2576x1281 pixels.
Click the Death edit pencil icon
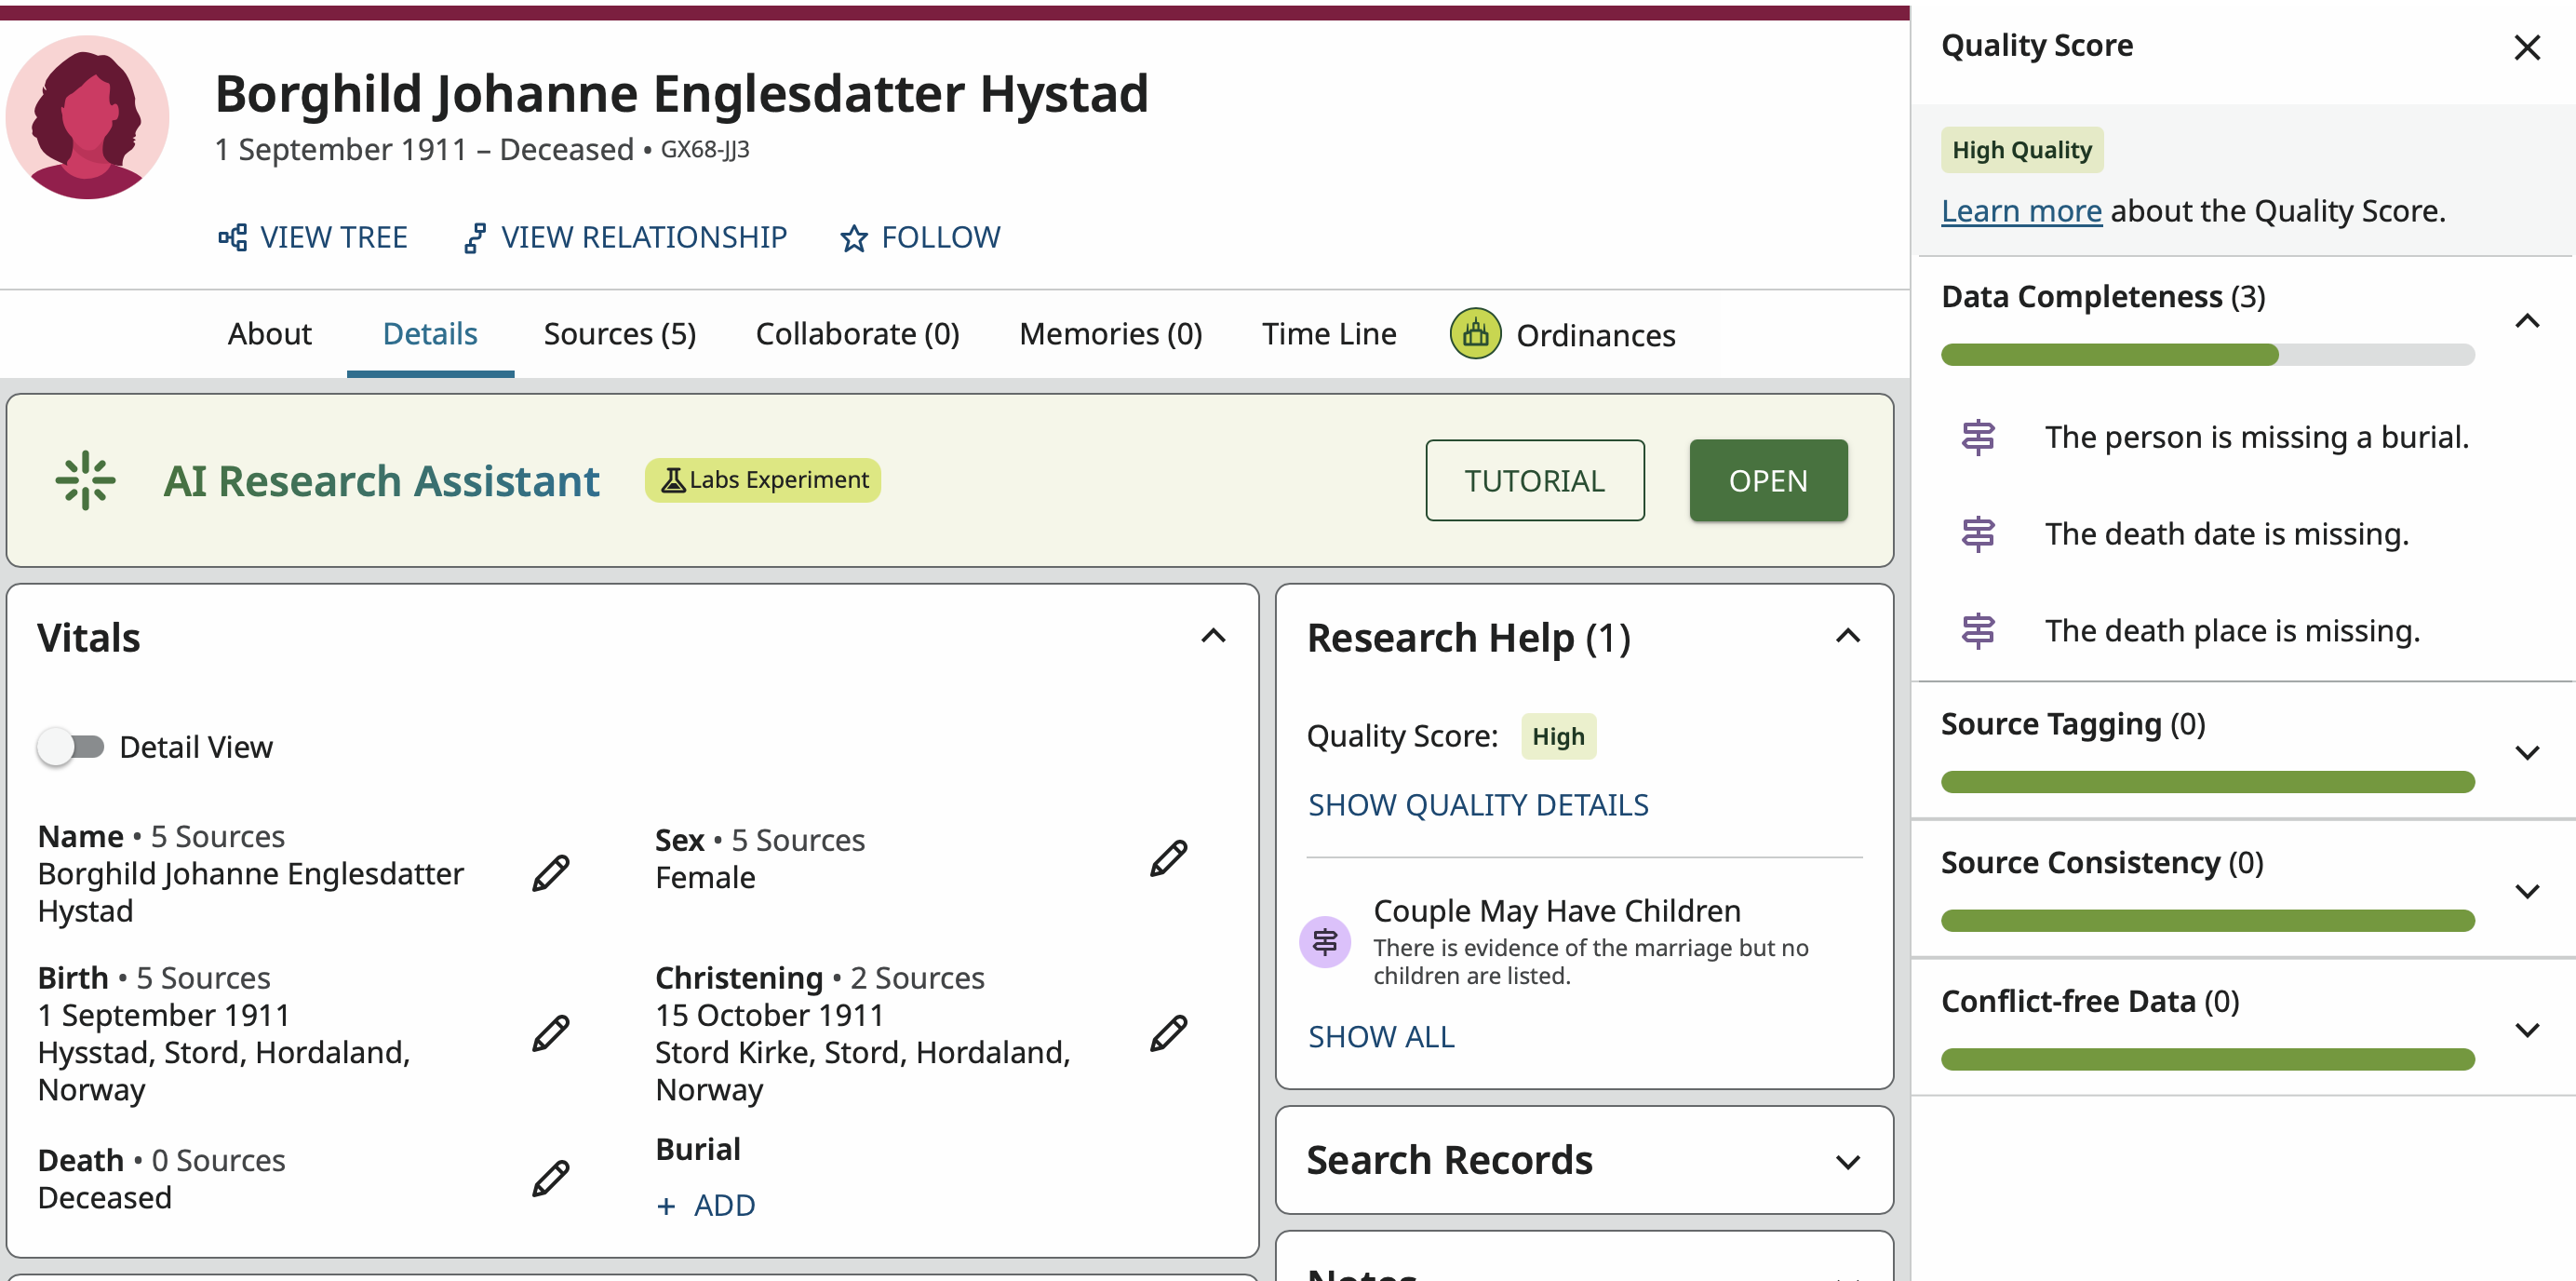click(550, 1178)
